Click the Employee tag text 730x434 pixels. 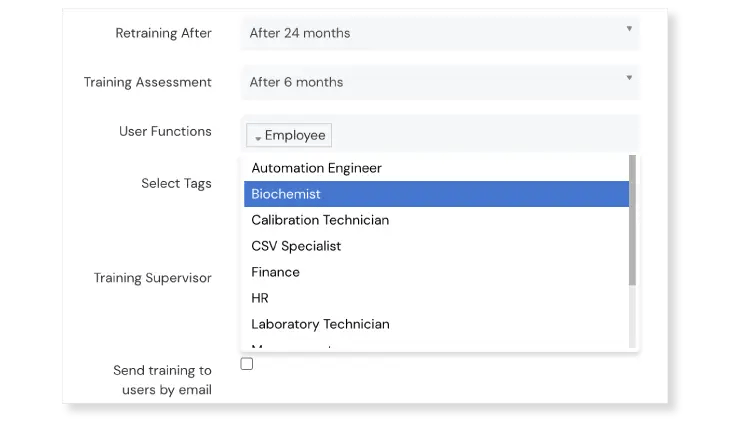coord(295,136)
